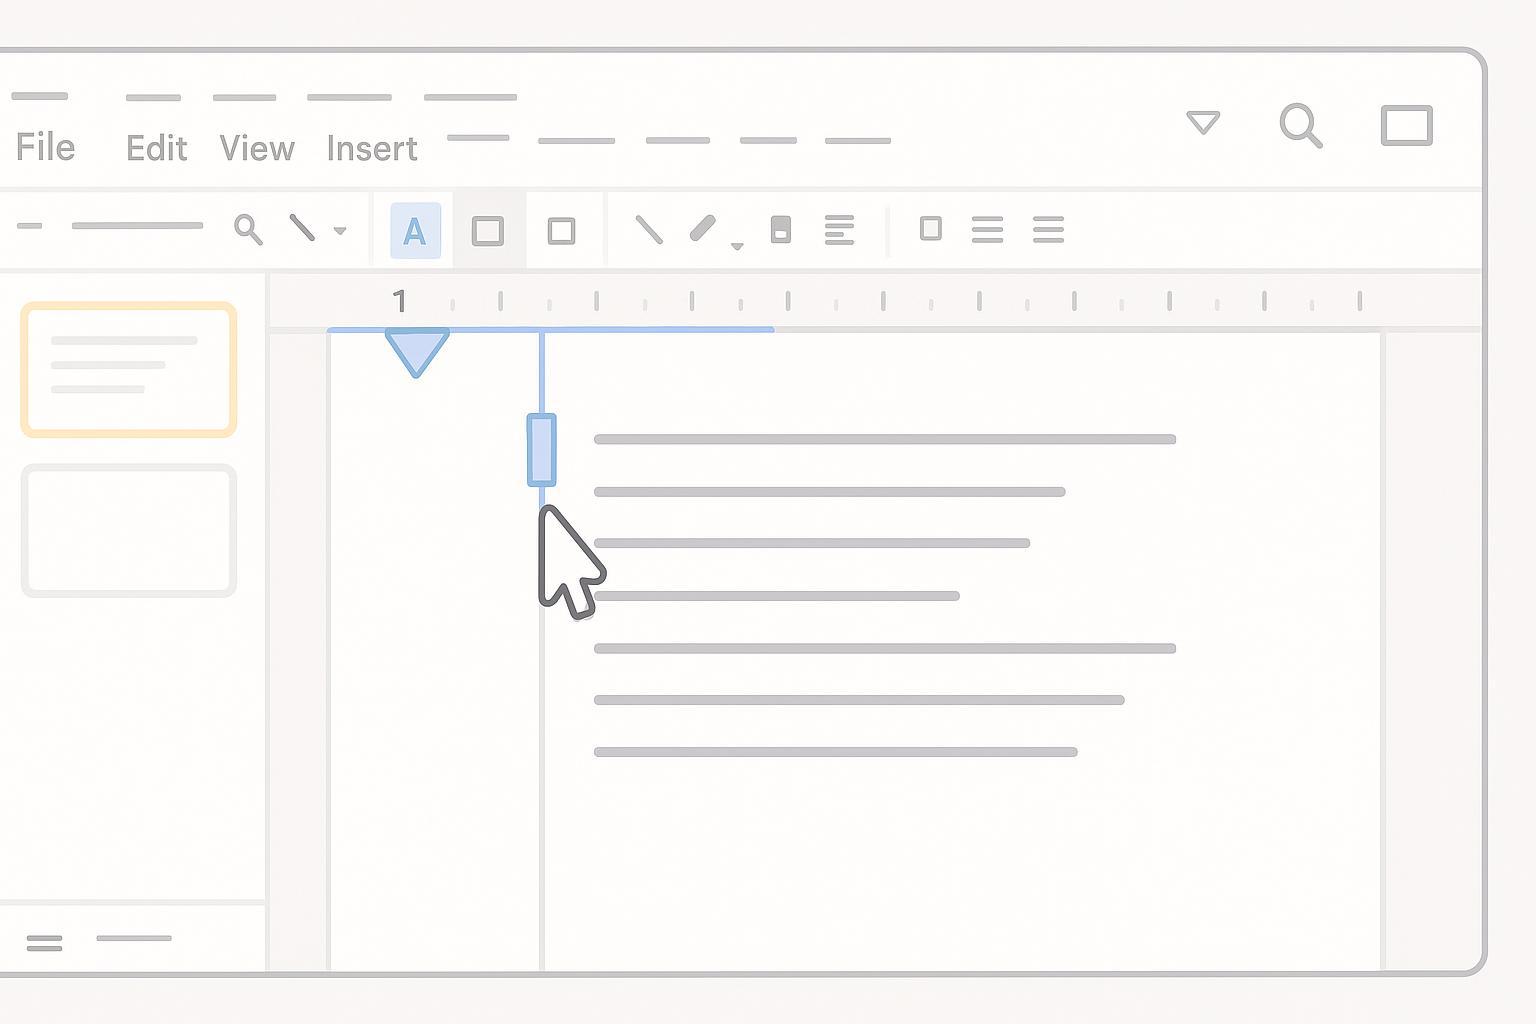Screen dimensions: 1536x1024
Task: Expand the dropdown arrow under the highlighter
Action: 737,246
